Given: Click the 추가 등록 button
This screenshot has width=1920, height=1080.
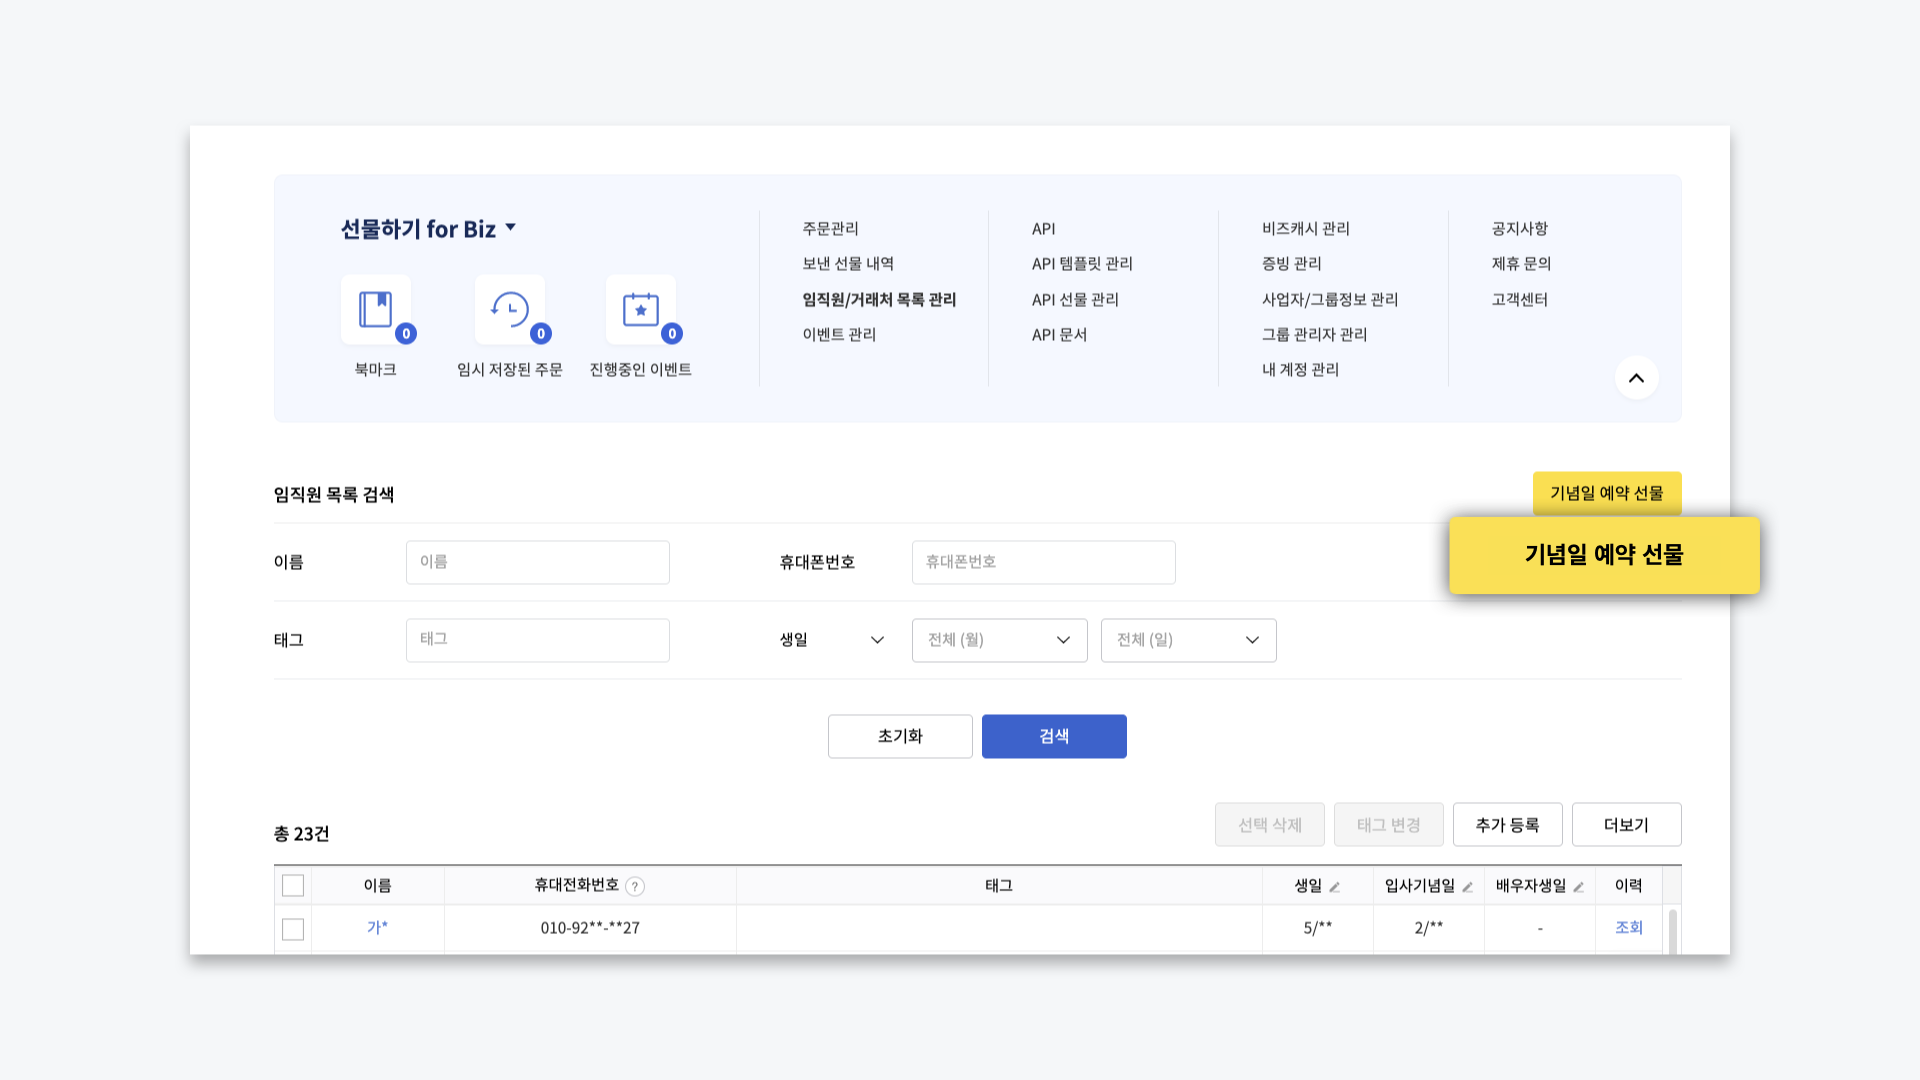Looking at the screenshot, I should pos(1507,825).
